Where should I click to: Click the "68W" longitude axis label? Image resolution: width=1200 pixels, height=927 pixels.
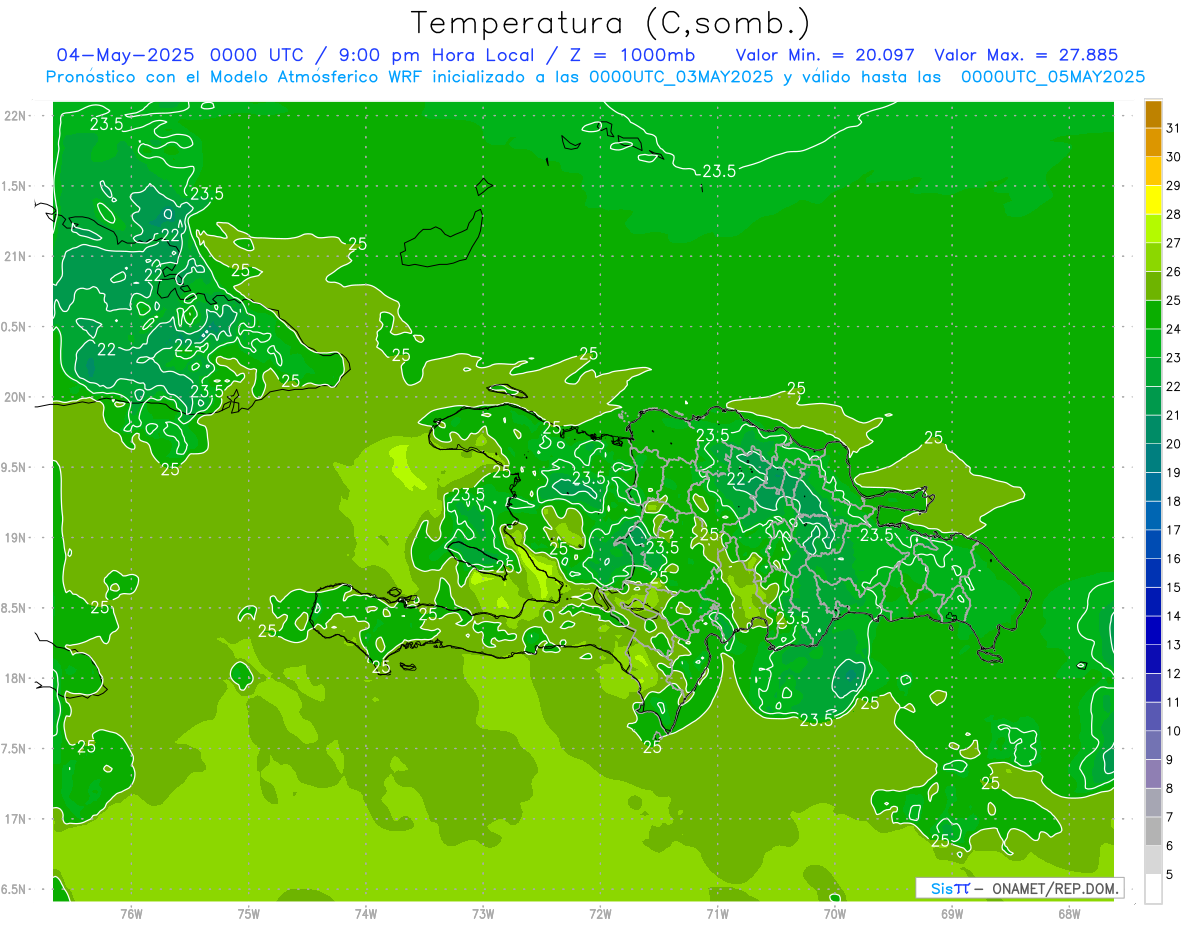1069,913
